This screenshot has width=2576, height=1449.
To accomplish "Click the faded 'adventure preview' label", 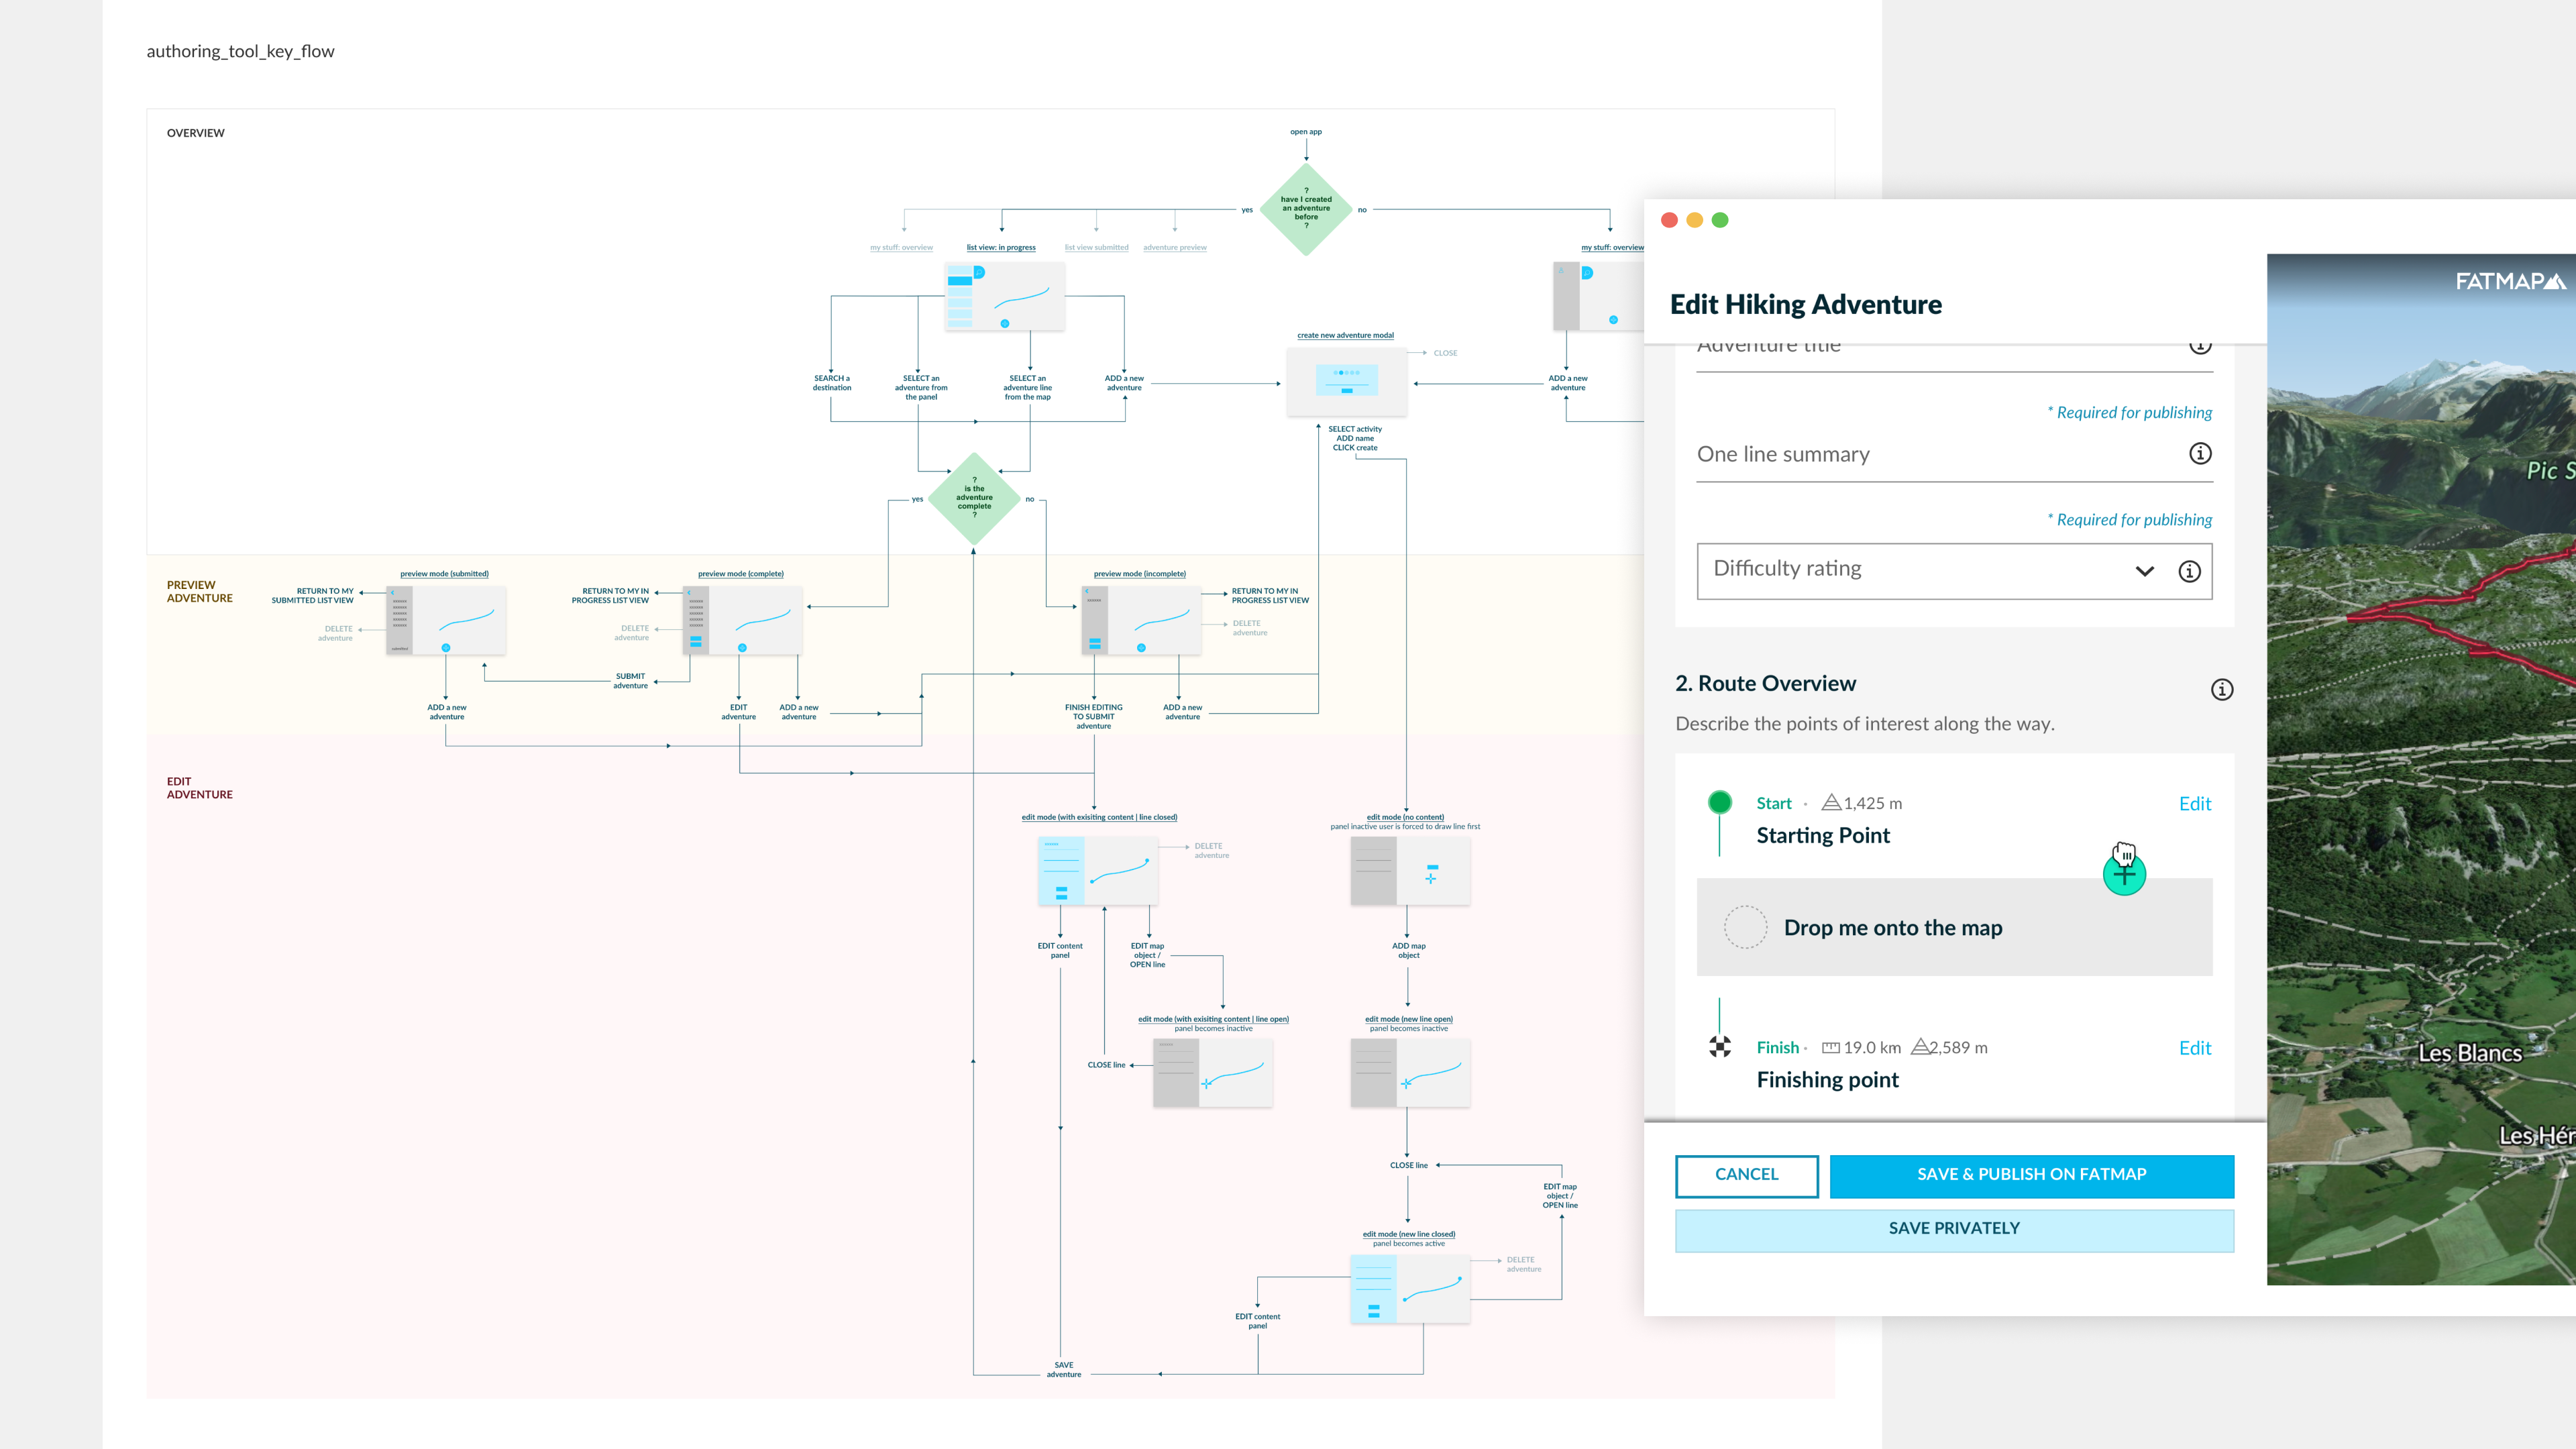I will pyautogui.click(x=1175, y=247).
